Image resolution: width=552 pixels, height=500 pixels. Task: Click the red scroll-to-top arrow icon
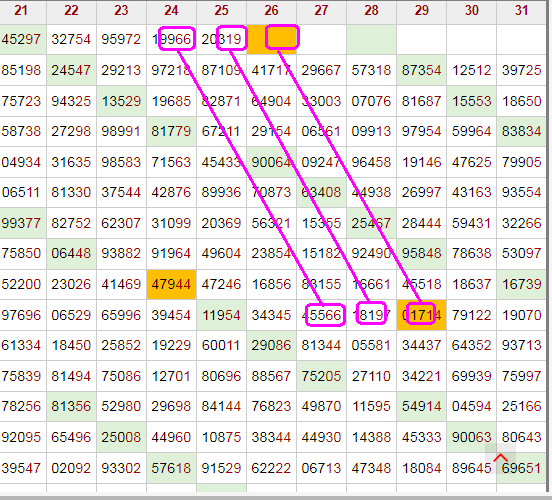click(500, 458)
